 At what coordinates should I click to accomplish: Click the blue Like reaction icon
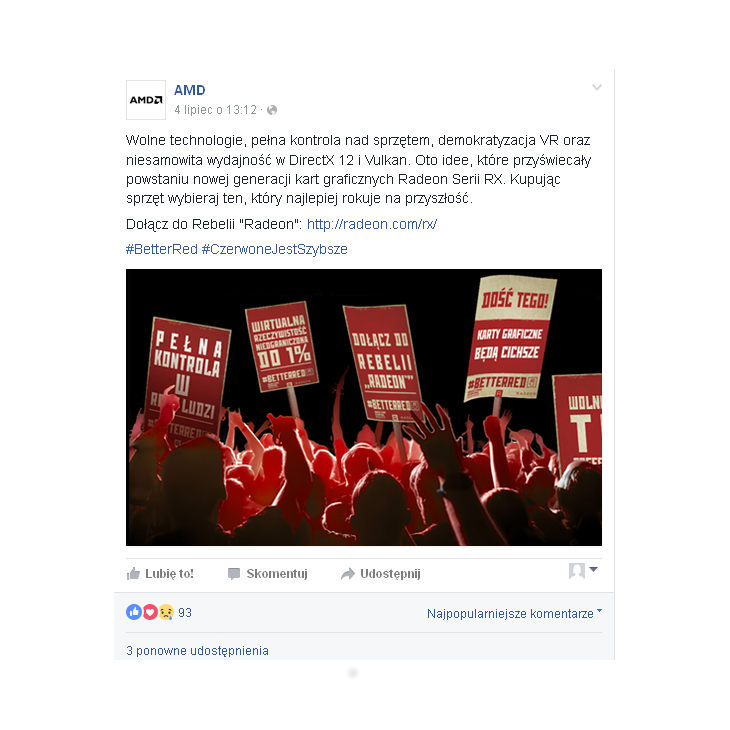pos(134,612)
